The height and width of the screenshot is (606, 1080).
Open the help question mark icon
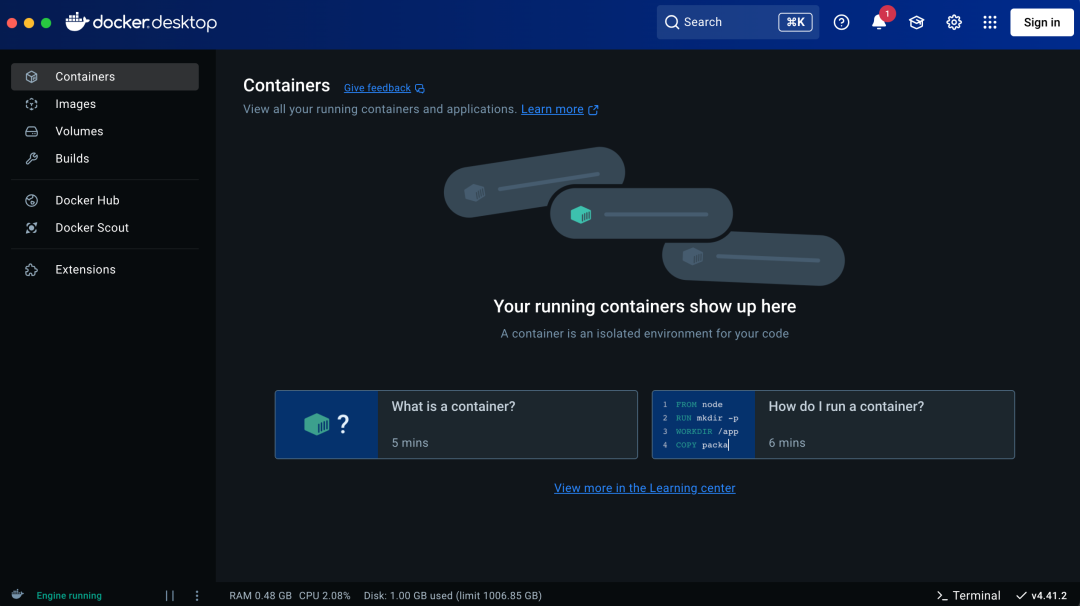point(841,22)
